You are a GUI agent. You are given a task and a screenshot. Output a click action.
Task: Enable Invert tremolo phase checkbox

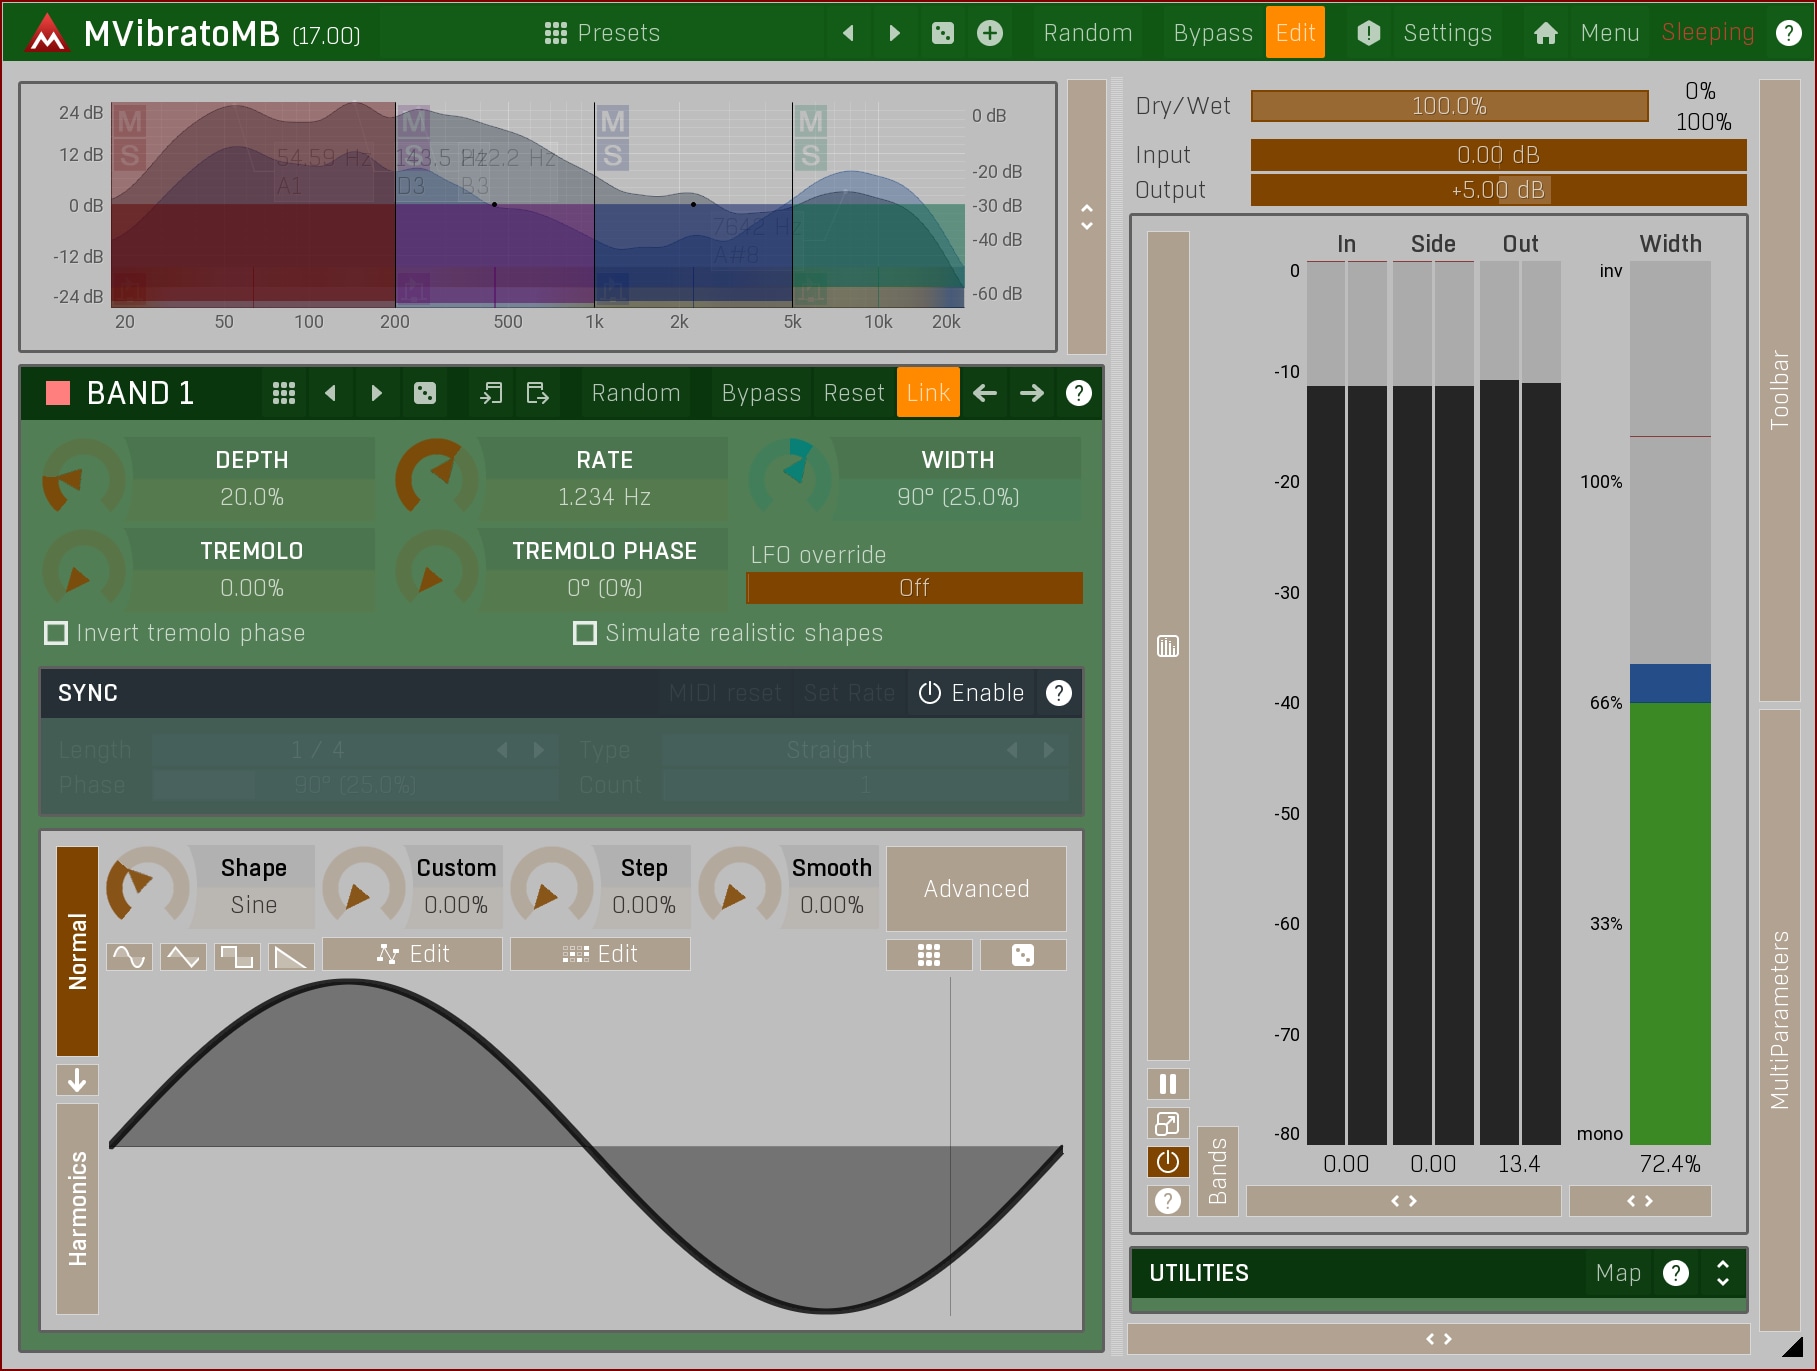[x=56, y=633]
